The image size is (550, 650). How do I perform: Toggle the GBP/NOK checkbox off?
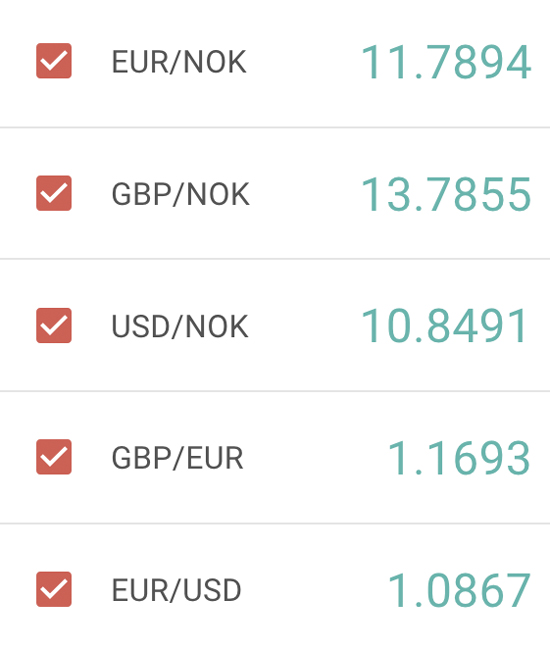54,193
